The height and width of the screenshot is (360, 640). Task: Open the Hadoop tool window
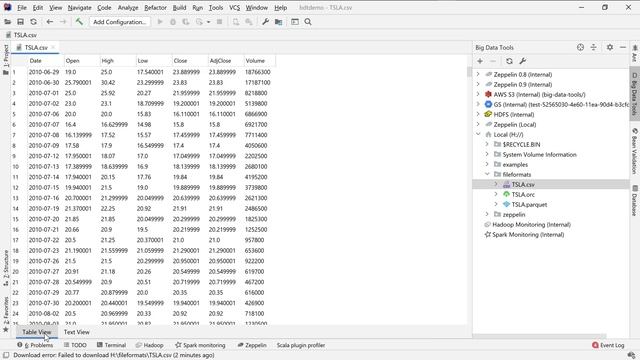click(x=149, y=345)
